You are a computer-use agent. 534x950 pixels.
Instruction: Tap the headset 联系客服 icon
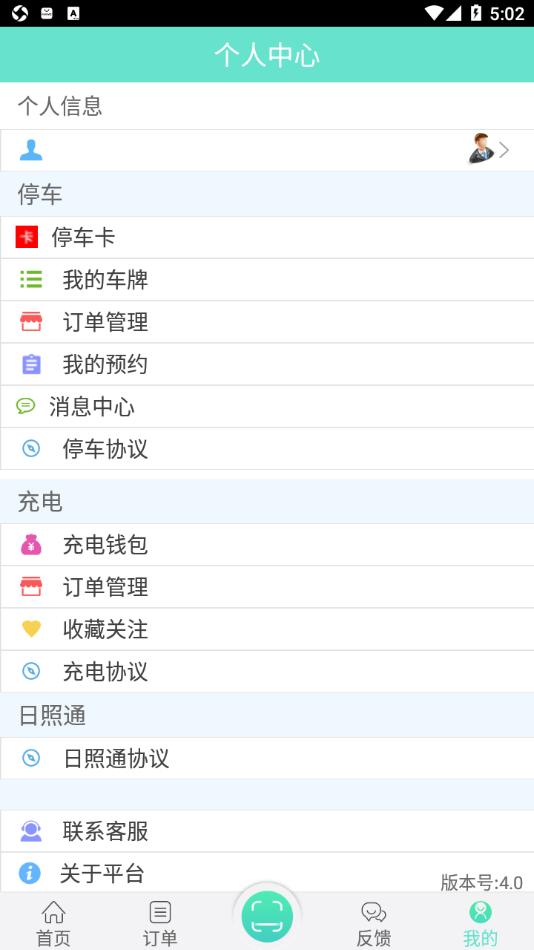31,831
